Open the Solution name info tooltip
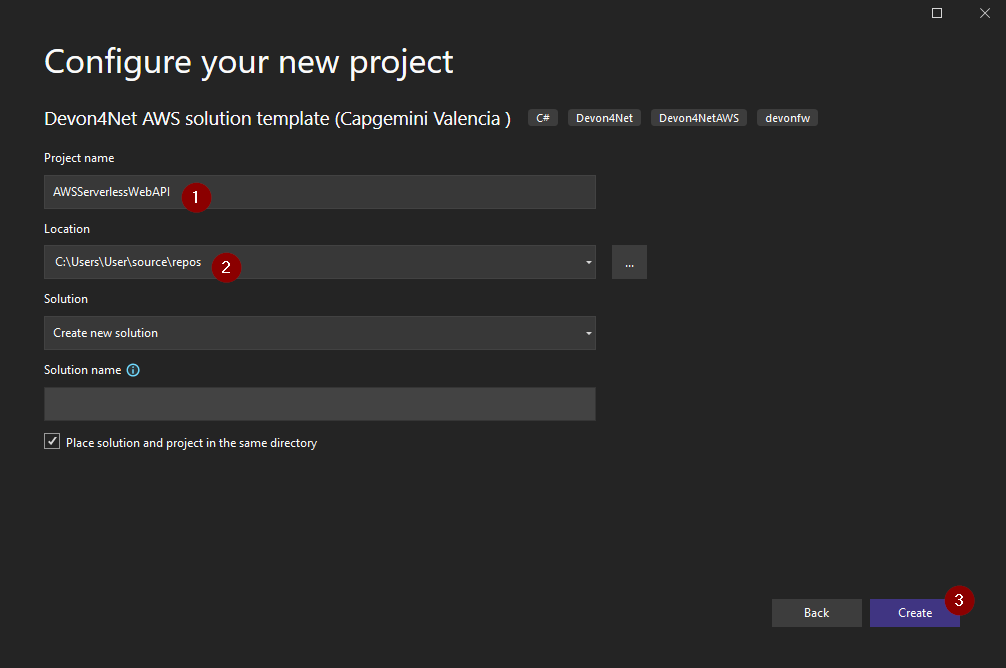 (133, 370)
